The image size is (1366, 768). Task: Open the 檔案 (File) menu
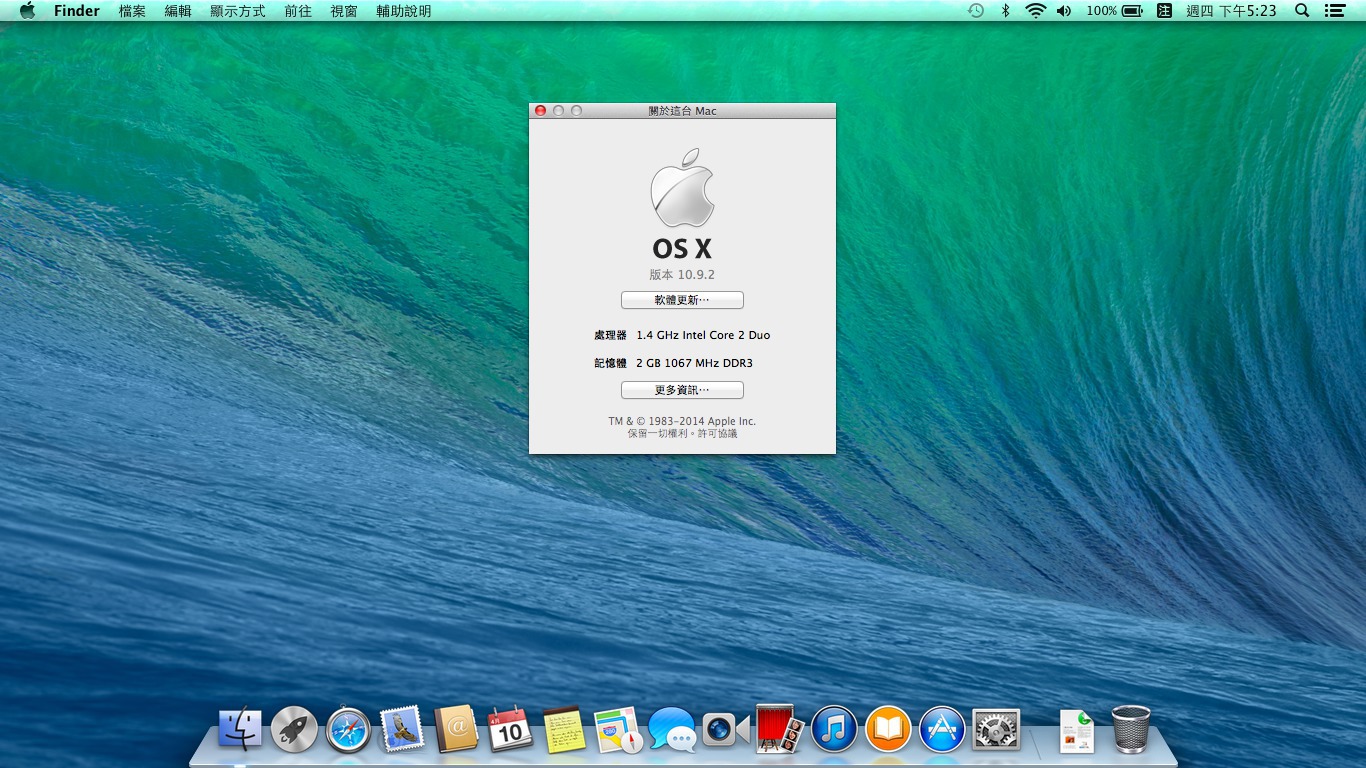pos(132,11)
